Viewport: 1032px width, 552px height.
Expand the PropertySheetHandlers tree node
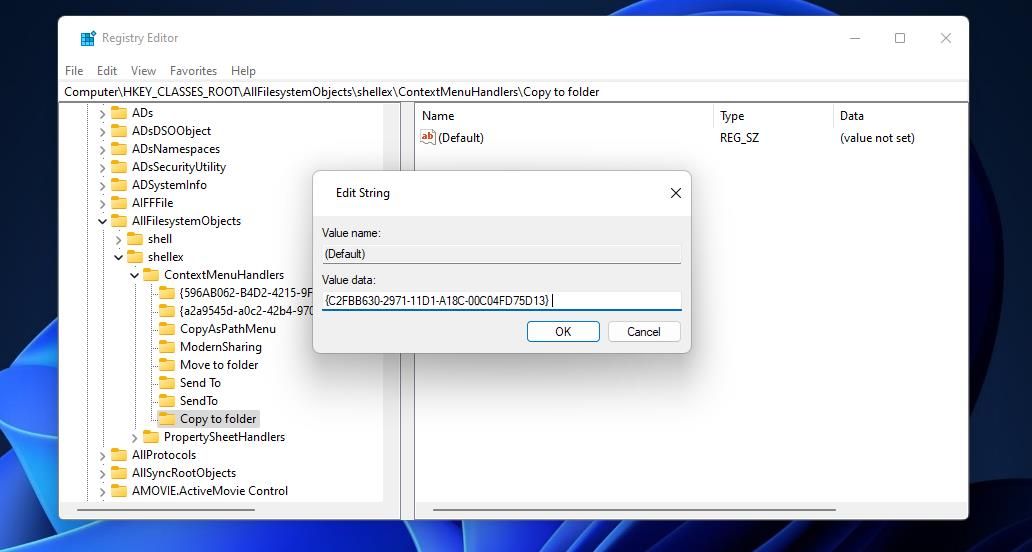[x=135, y=438]
